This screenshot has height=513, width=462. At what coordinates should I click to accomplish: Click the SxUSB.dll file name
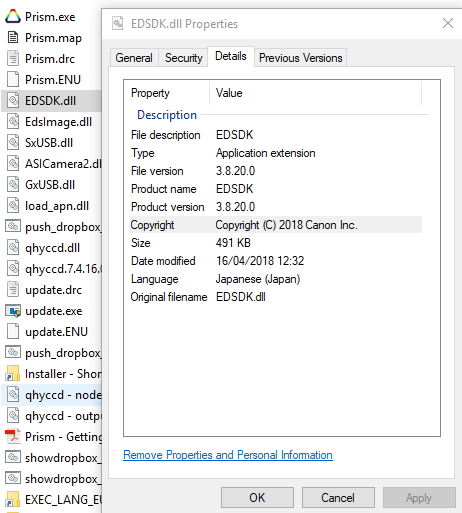pos(49,143)
